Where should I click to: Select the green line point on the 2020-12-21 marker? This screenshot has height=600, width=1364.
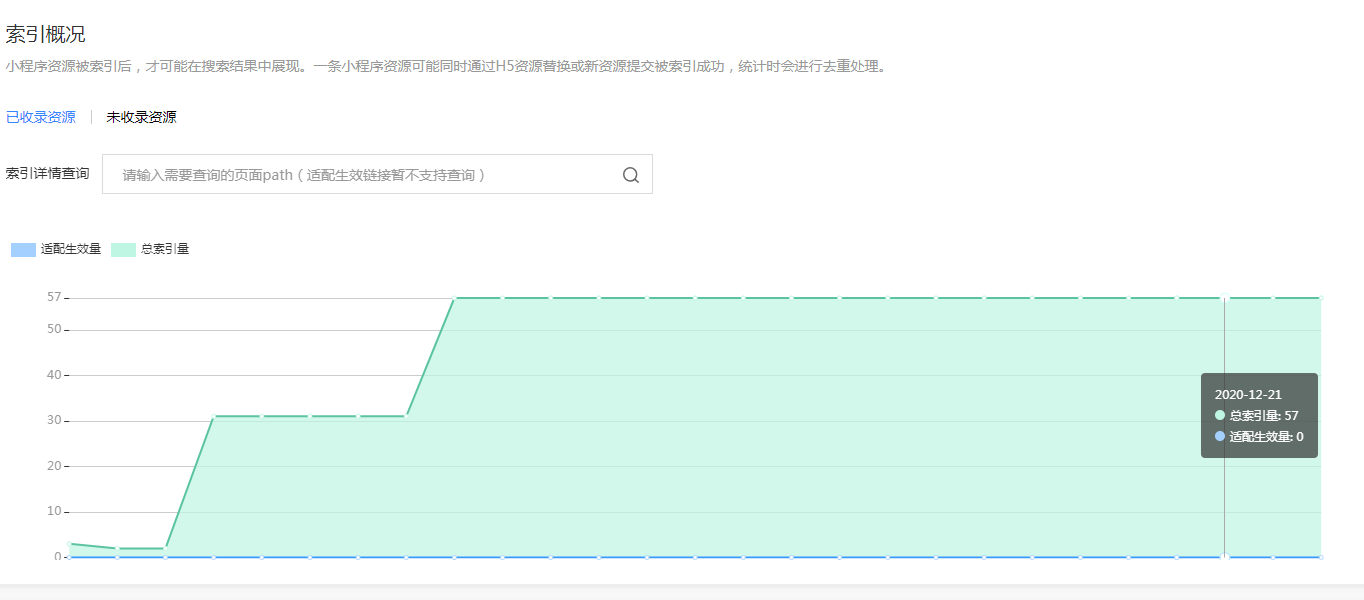(1224, 297)
